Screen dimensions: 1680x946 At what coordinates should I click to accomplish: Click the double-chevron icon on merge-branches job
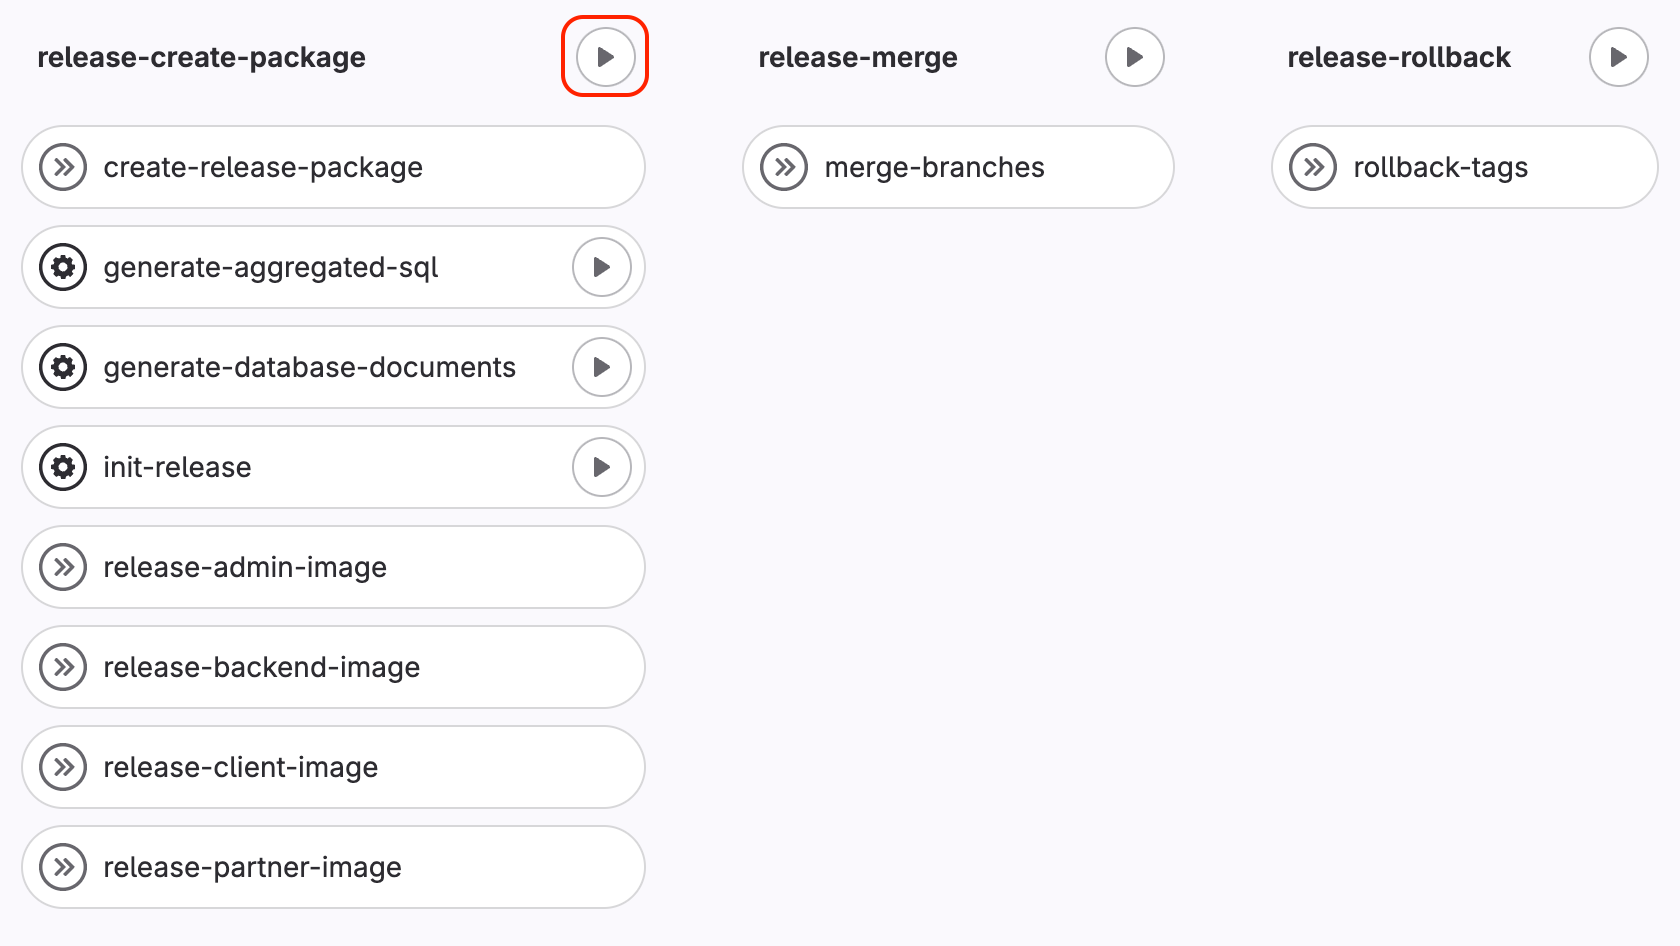pyautogui.click(x=783, y=167)
